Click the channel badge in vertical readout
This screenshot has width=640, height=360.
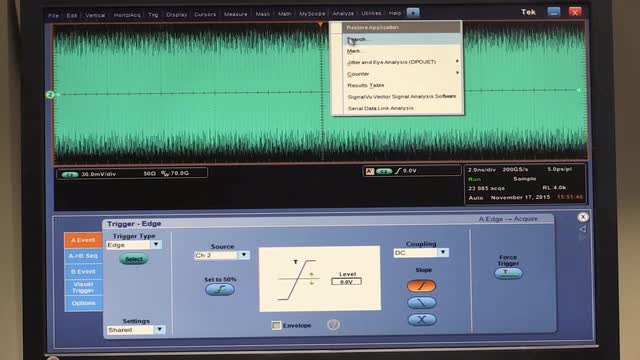pyautogui.click(x=69, y=174)
